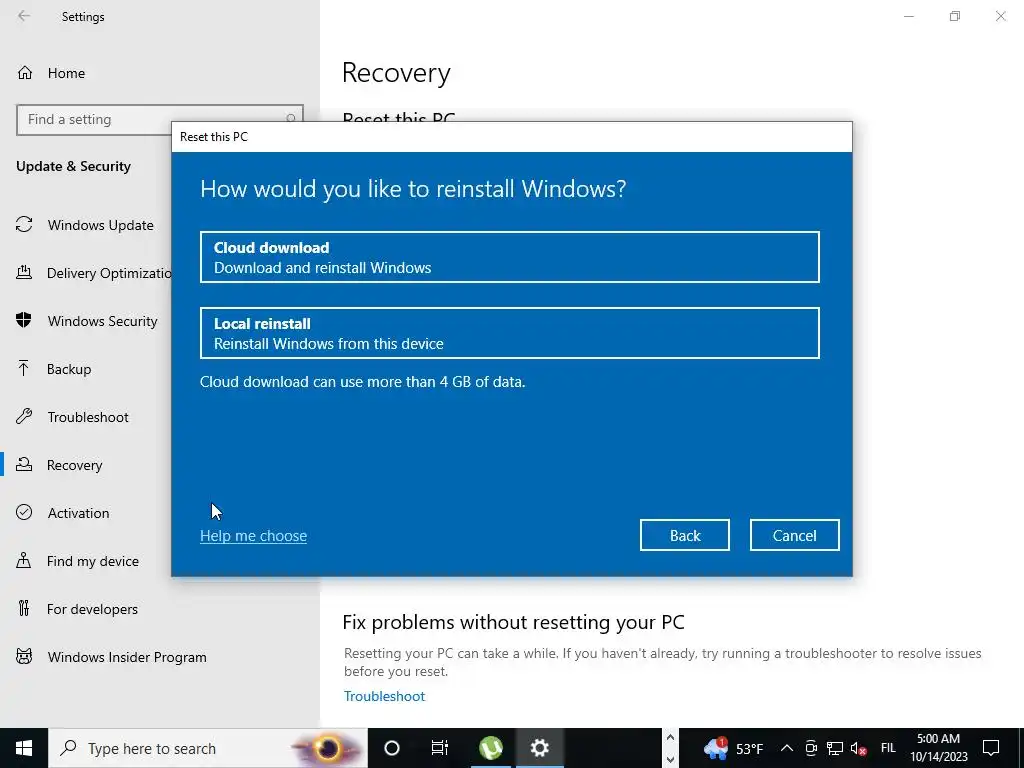Click the Recovery icon in the sidebar
The height and width of the screenshot is (768, 1024).
(24, 464)
